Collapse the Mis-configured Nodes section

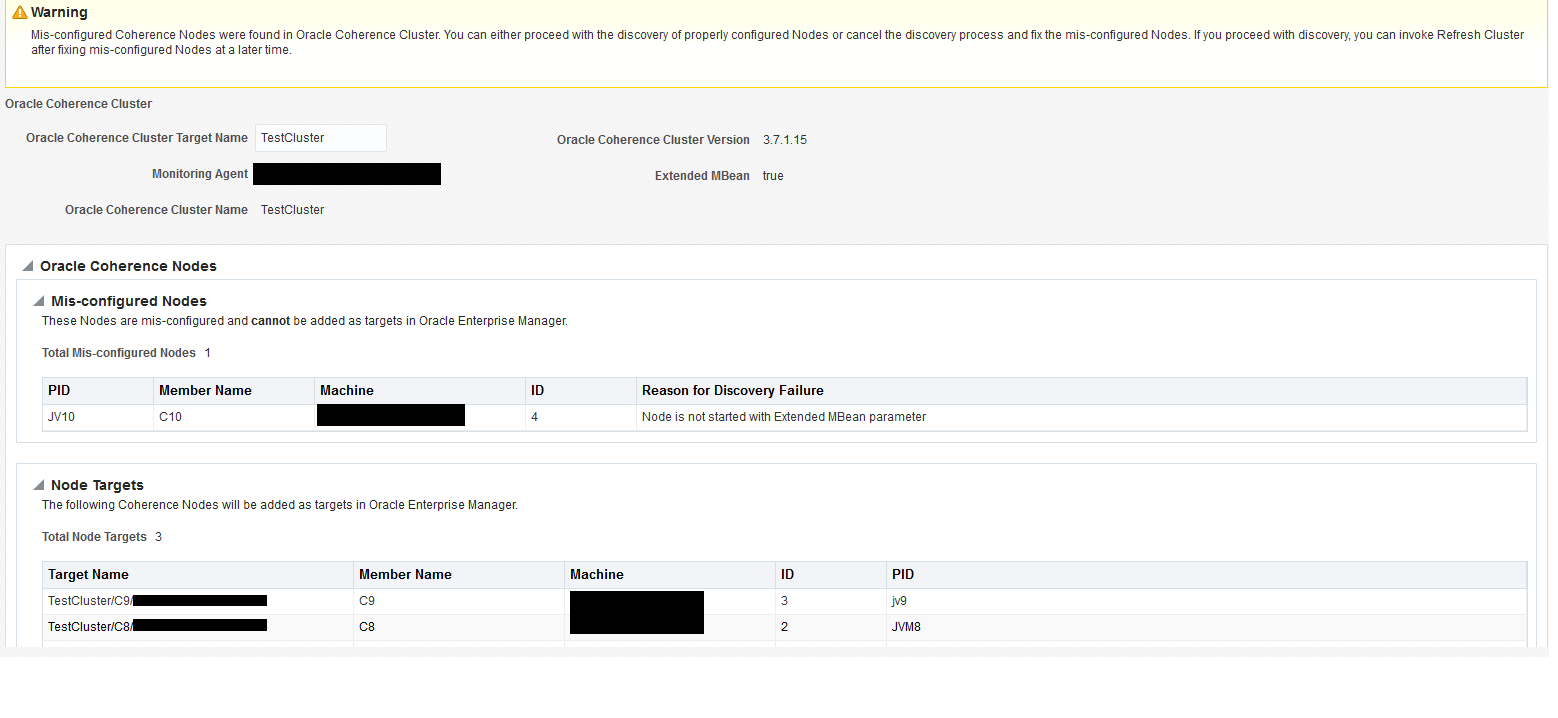[39, 301]
